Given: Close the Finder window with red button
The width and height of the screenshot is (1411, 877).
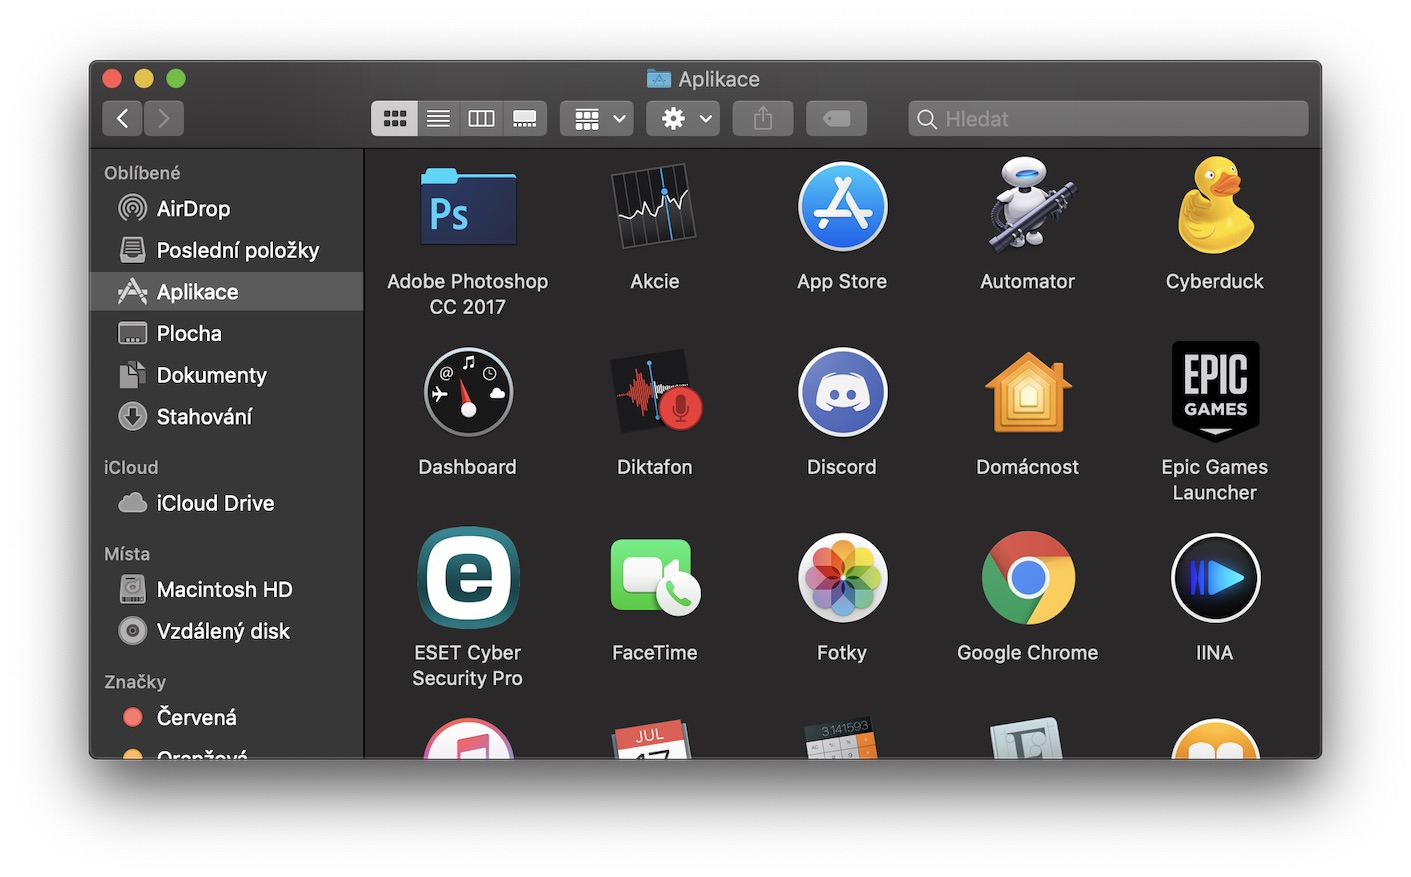Looking at the screenshot, I should click(112, 79).
